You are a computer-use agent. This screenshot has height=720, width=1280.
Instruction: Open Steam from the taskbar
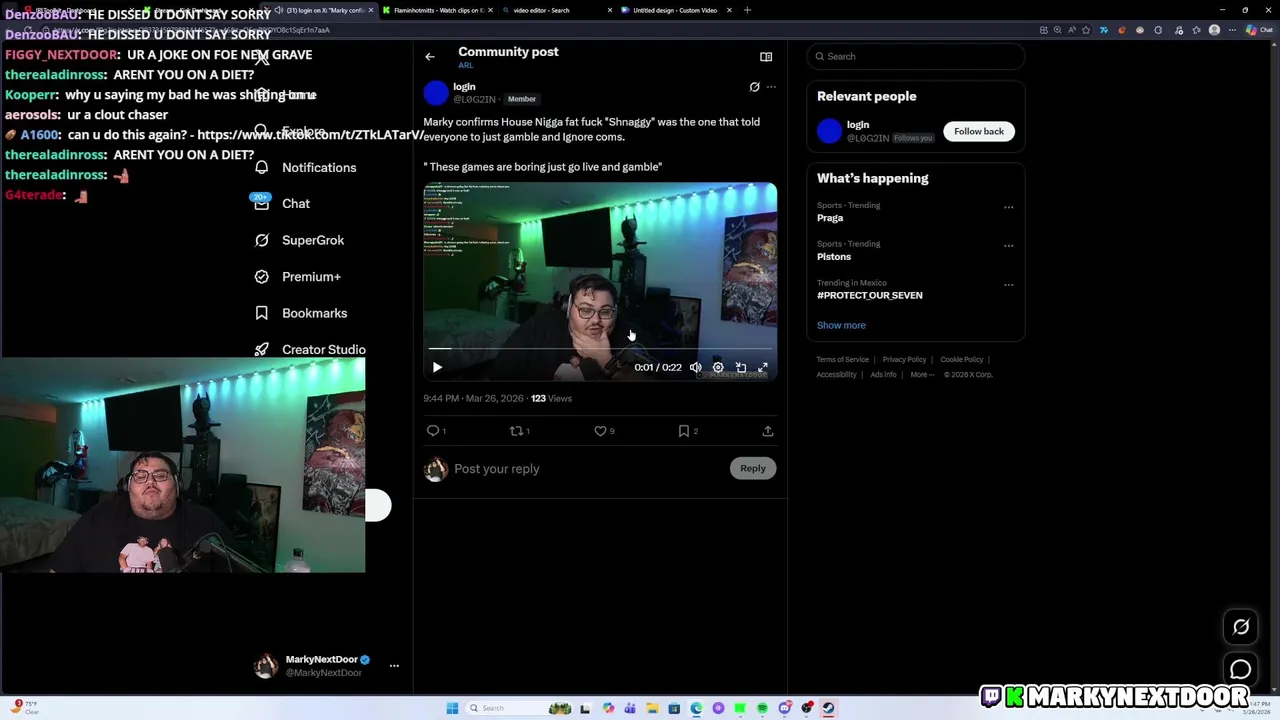pyautogui.click(x=828, y=708)
